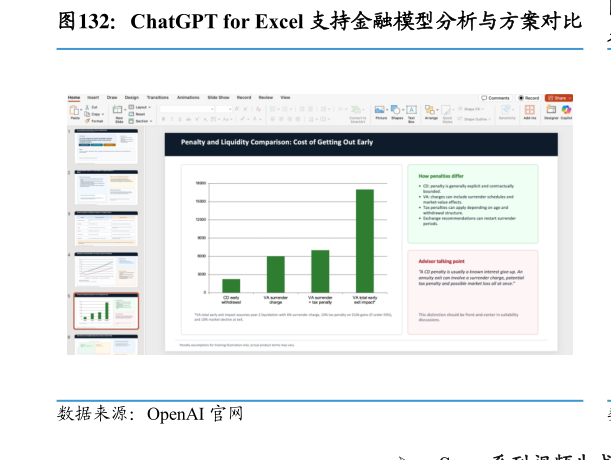
Task: Open the Record ribbon tab
Action: tap(244, 97)
